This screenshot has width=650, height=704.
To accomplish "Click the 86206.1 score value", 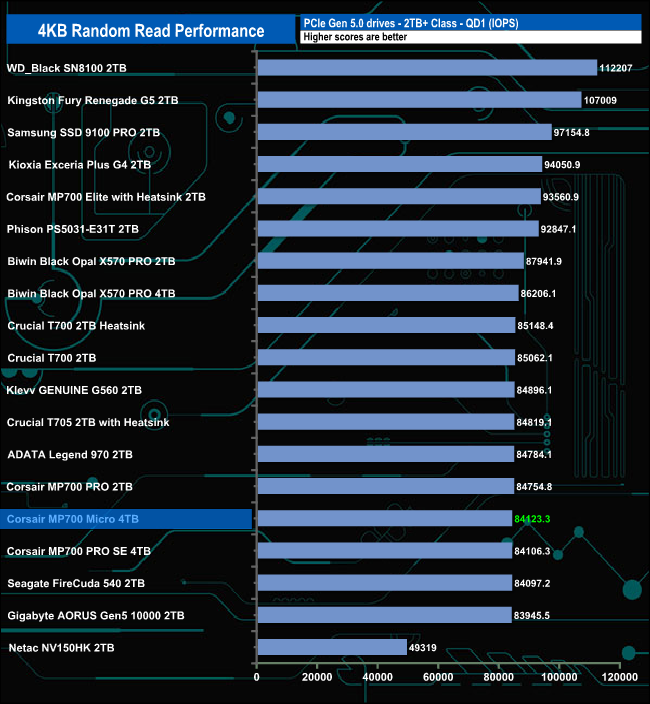I will coord(538,294).
